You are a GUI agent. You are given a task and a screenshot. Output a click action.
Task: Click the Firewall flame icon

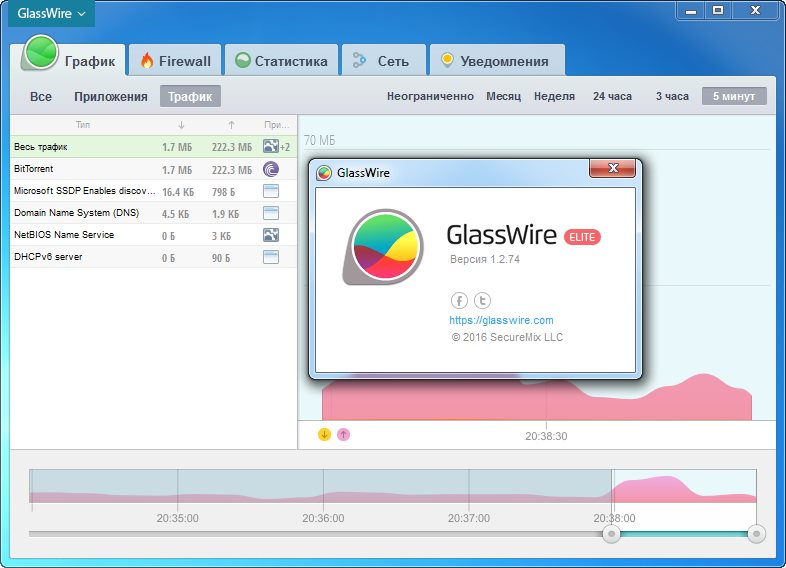tap(147, 61)
